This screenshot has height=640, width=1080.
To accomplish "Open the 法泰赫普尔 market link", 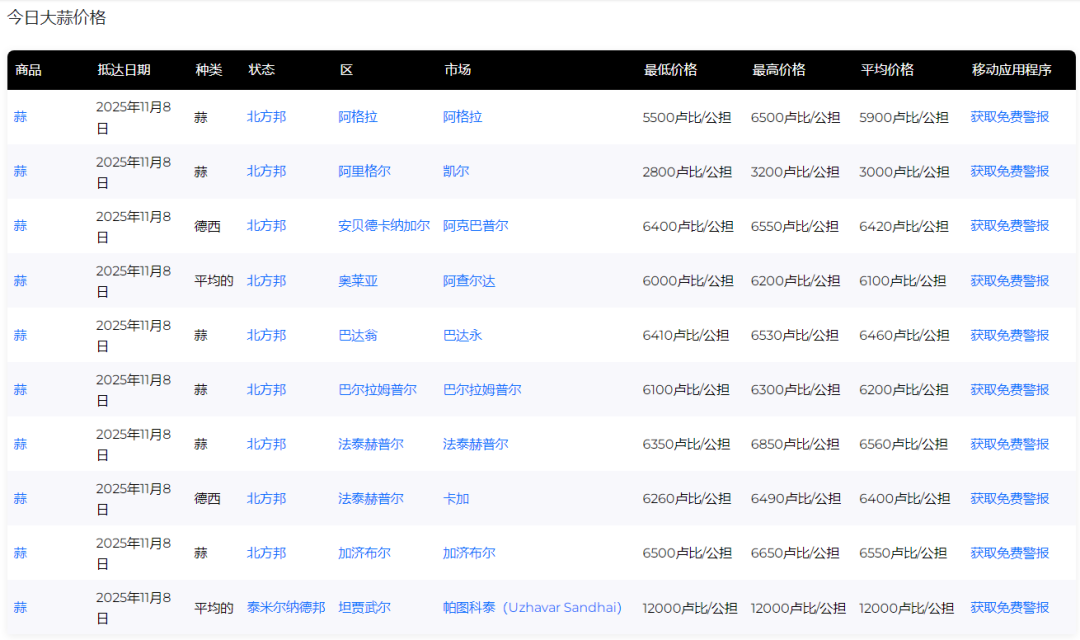I will coord(475,444).
